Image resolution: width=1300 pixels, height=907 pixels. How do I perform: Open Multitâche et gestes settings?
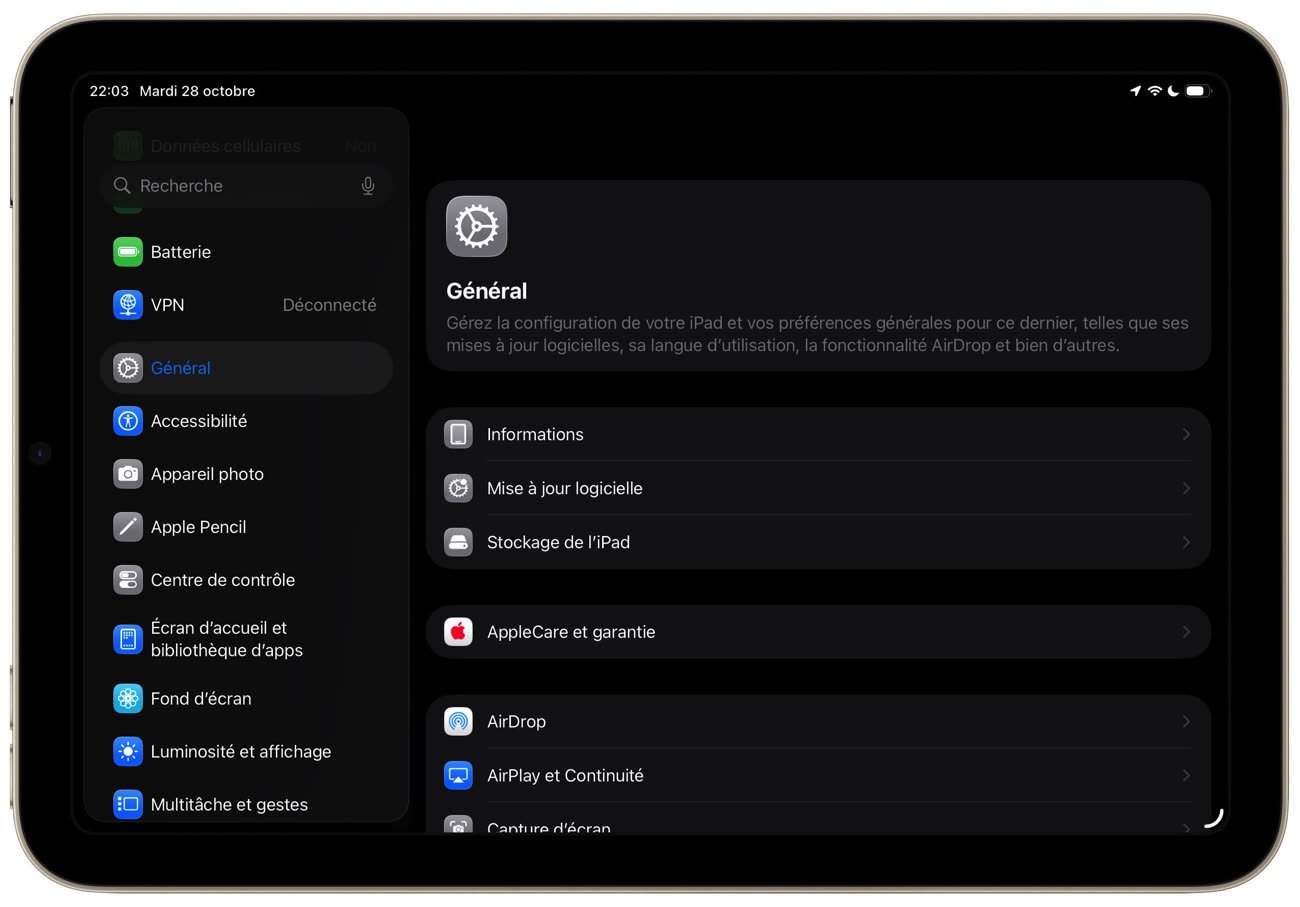(229, 805)
